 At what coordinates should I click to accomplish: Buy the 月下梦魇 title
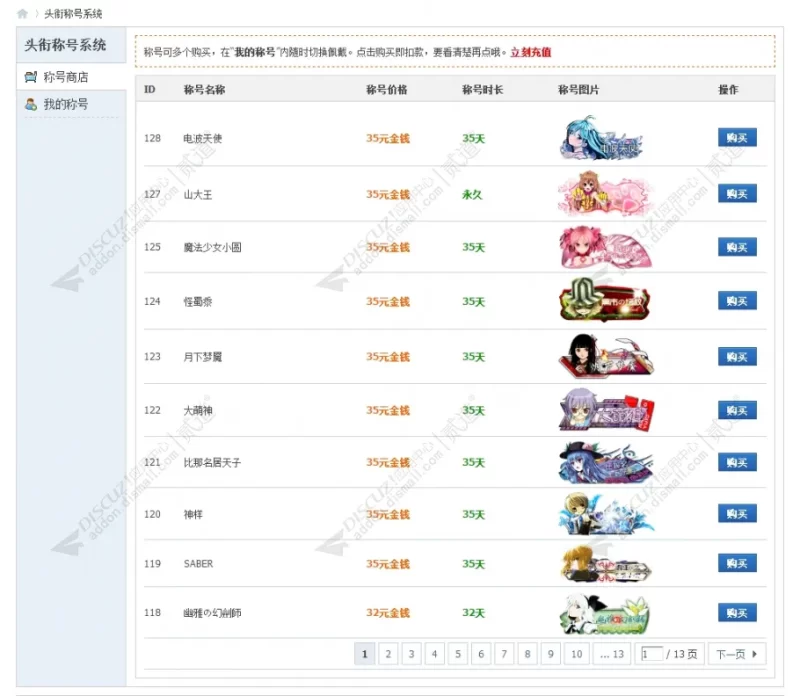point(737,357)
